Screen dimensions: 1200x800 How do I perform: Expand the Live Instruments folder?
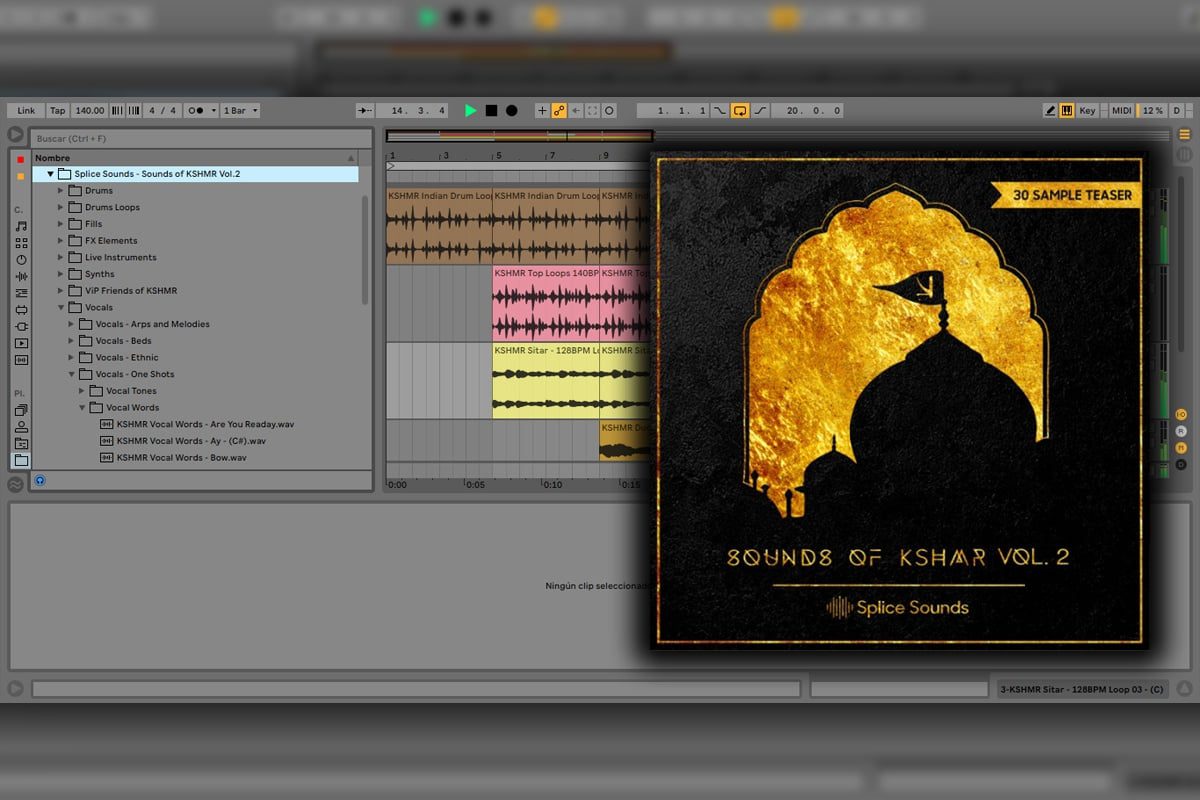click(x=61, y=257)
